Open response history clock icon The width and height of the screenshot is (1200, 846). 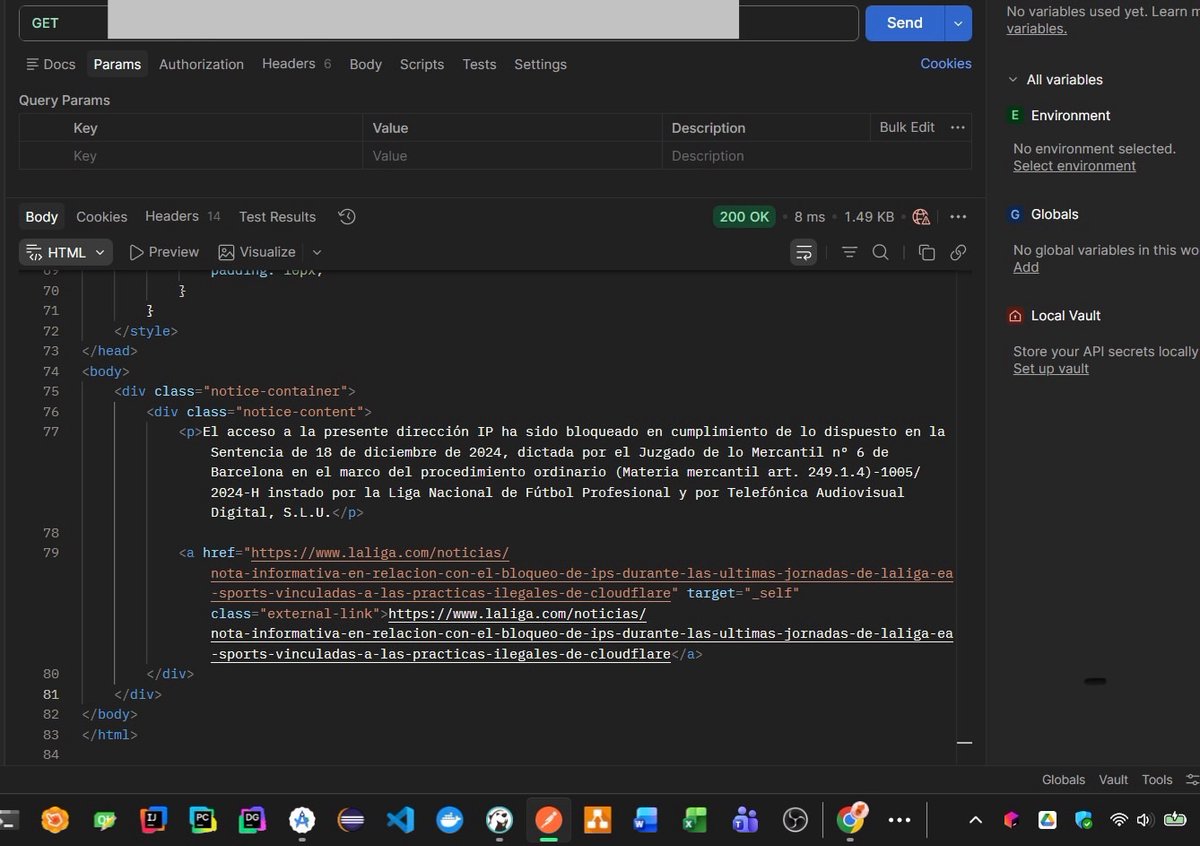click(x=347, y=217)
